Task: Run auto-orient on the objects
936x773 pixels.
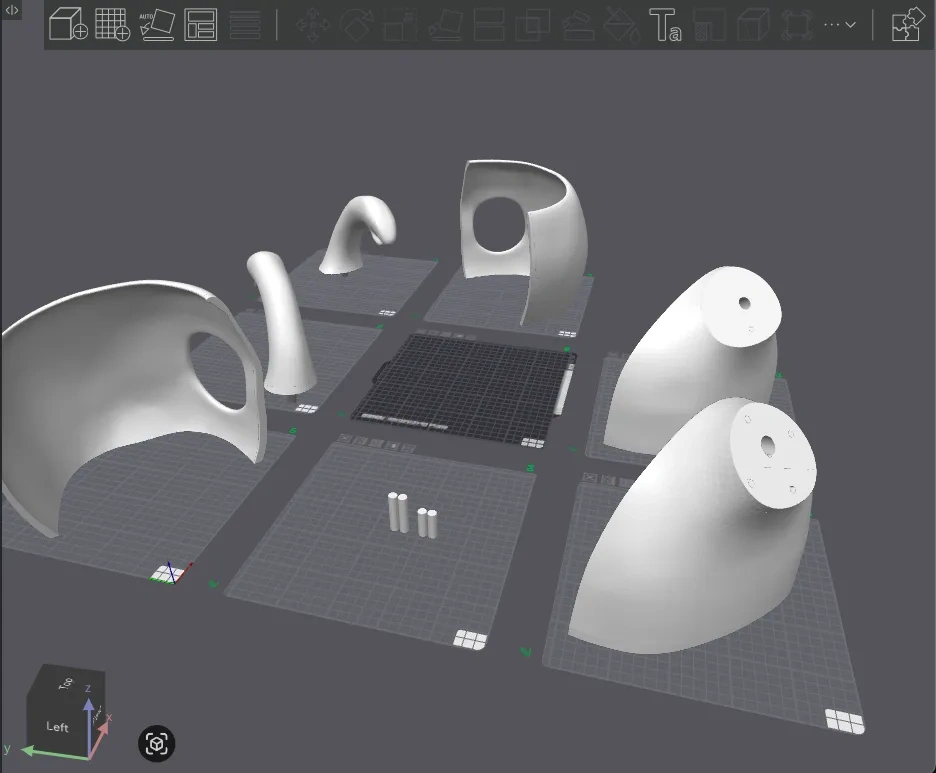Action: point(156,25)
